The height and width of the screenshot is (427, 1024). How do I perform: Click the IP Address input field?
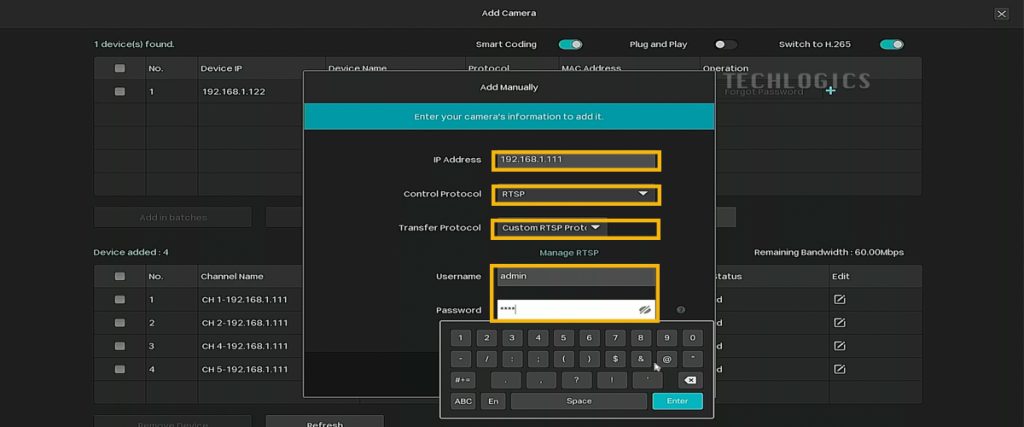pyautogui.click(x=576, y=160)
